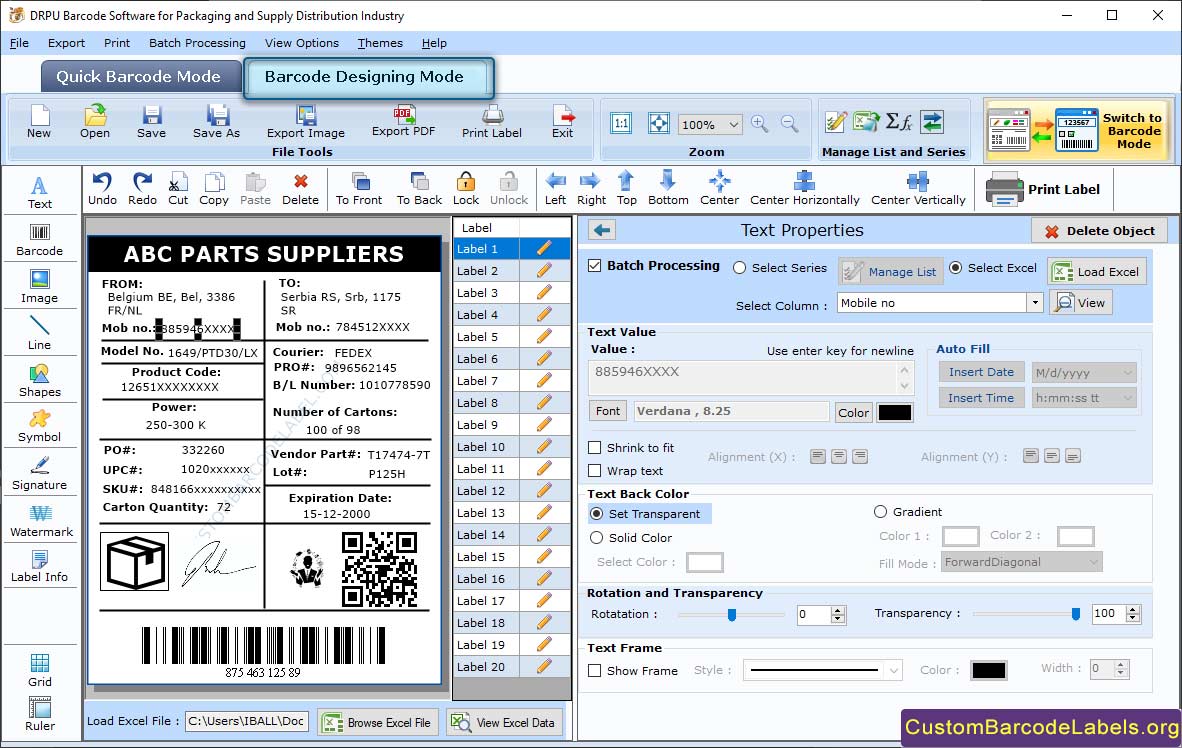Choose the Select Excel radio option
Image resolution: width=1182 pixels, height=748 pixels.
coord(955,268)
